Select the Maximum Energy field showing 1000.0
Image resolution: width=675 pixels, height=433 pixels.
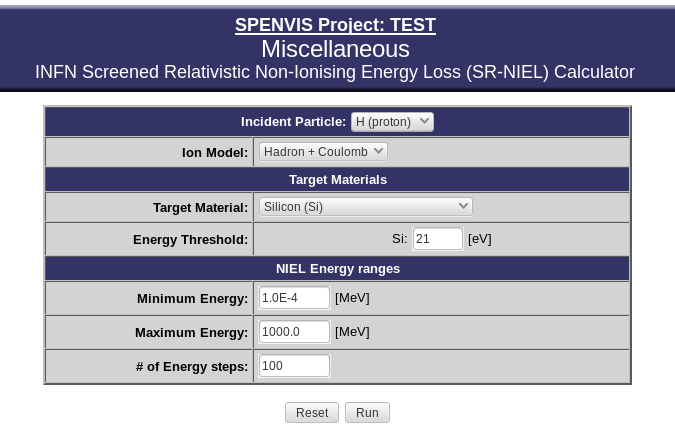point(294,332)
